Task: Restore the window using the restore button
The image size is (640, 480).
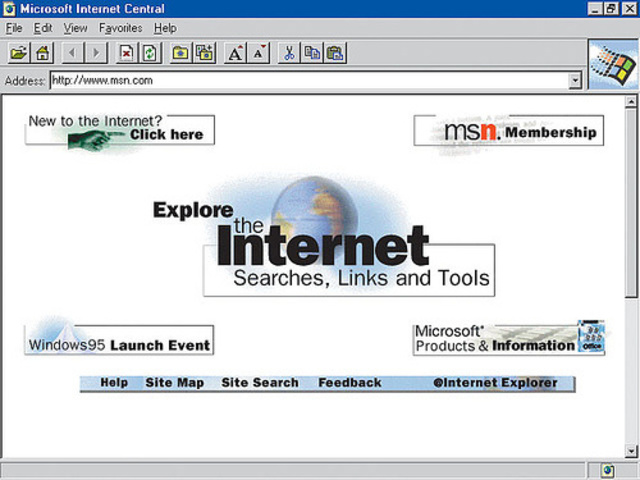Action: [611, 9]
